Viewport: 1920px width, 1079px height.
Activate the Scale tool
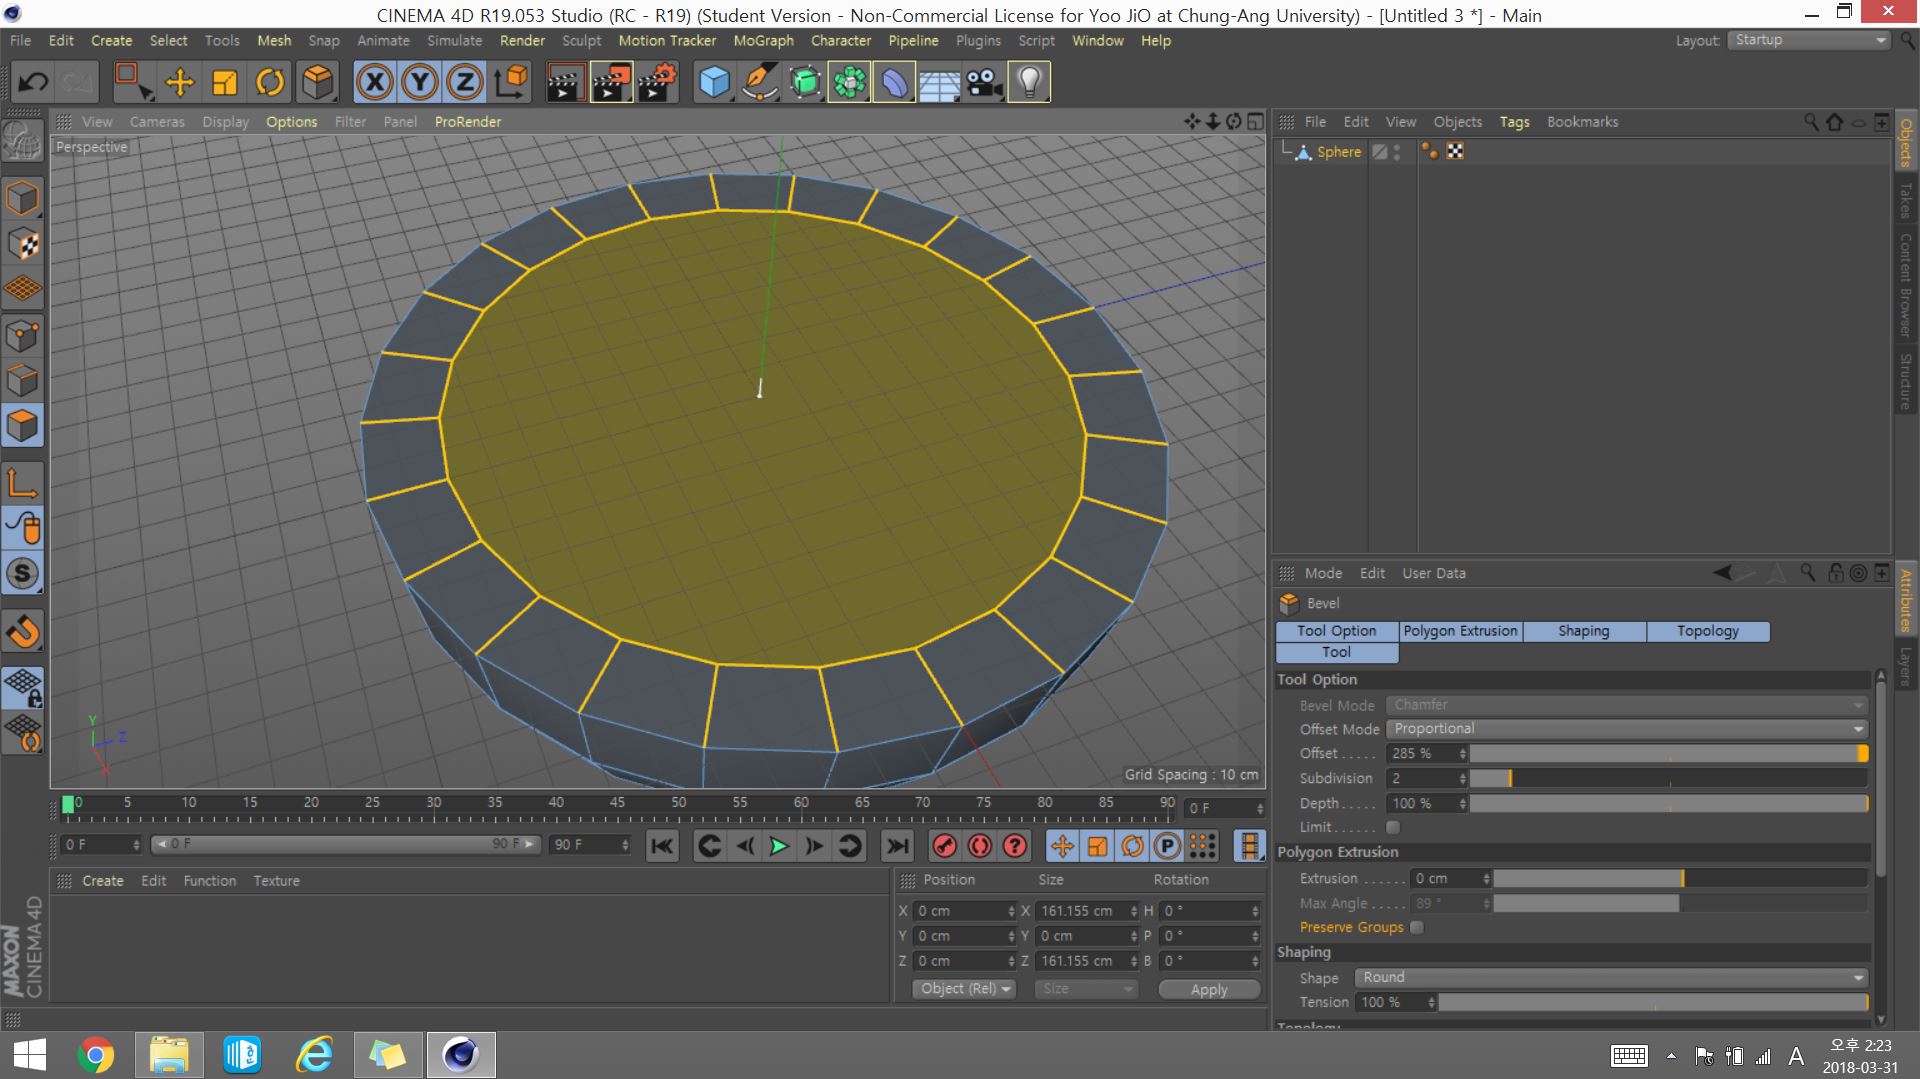click(225, 82)
